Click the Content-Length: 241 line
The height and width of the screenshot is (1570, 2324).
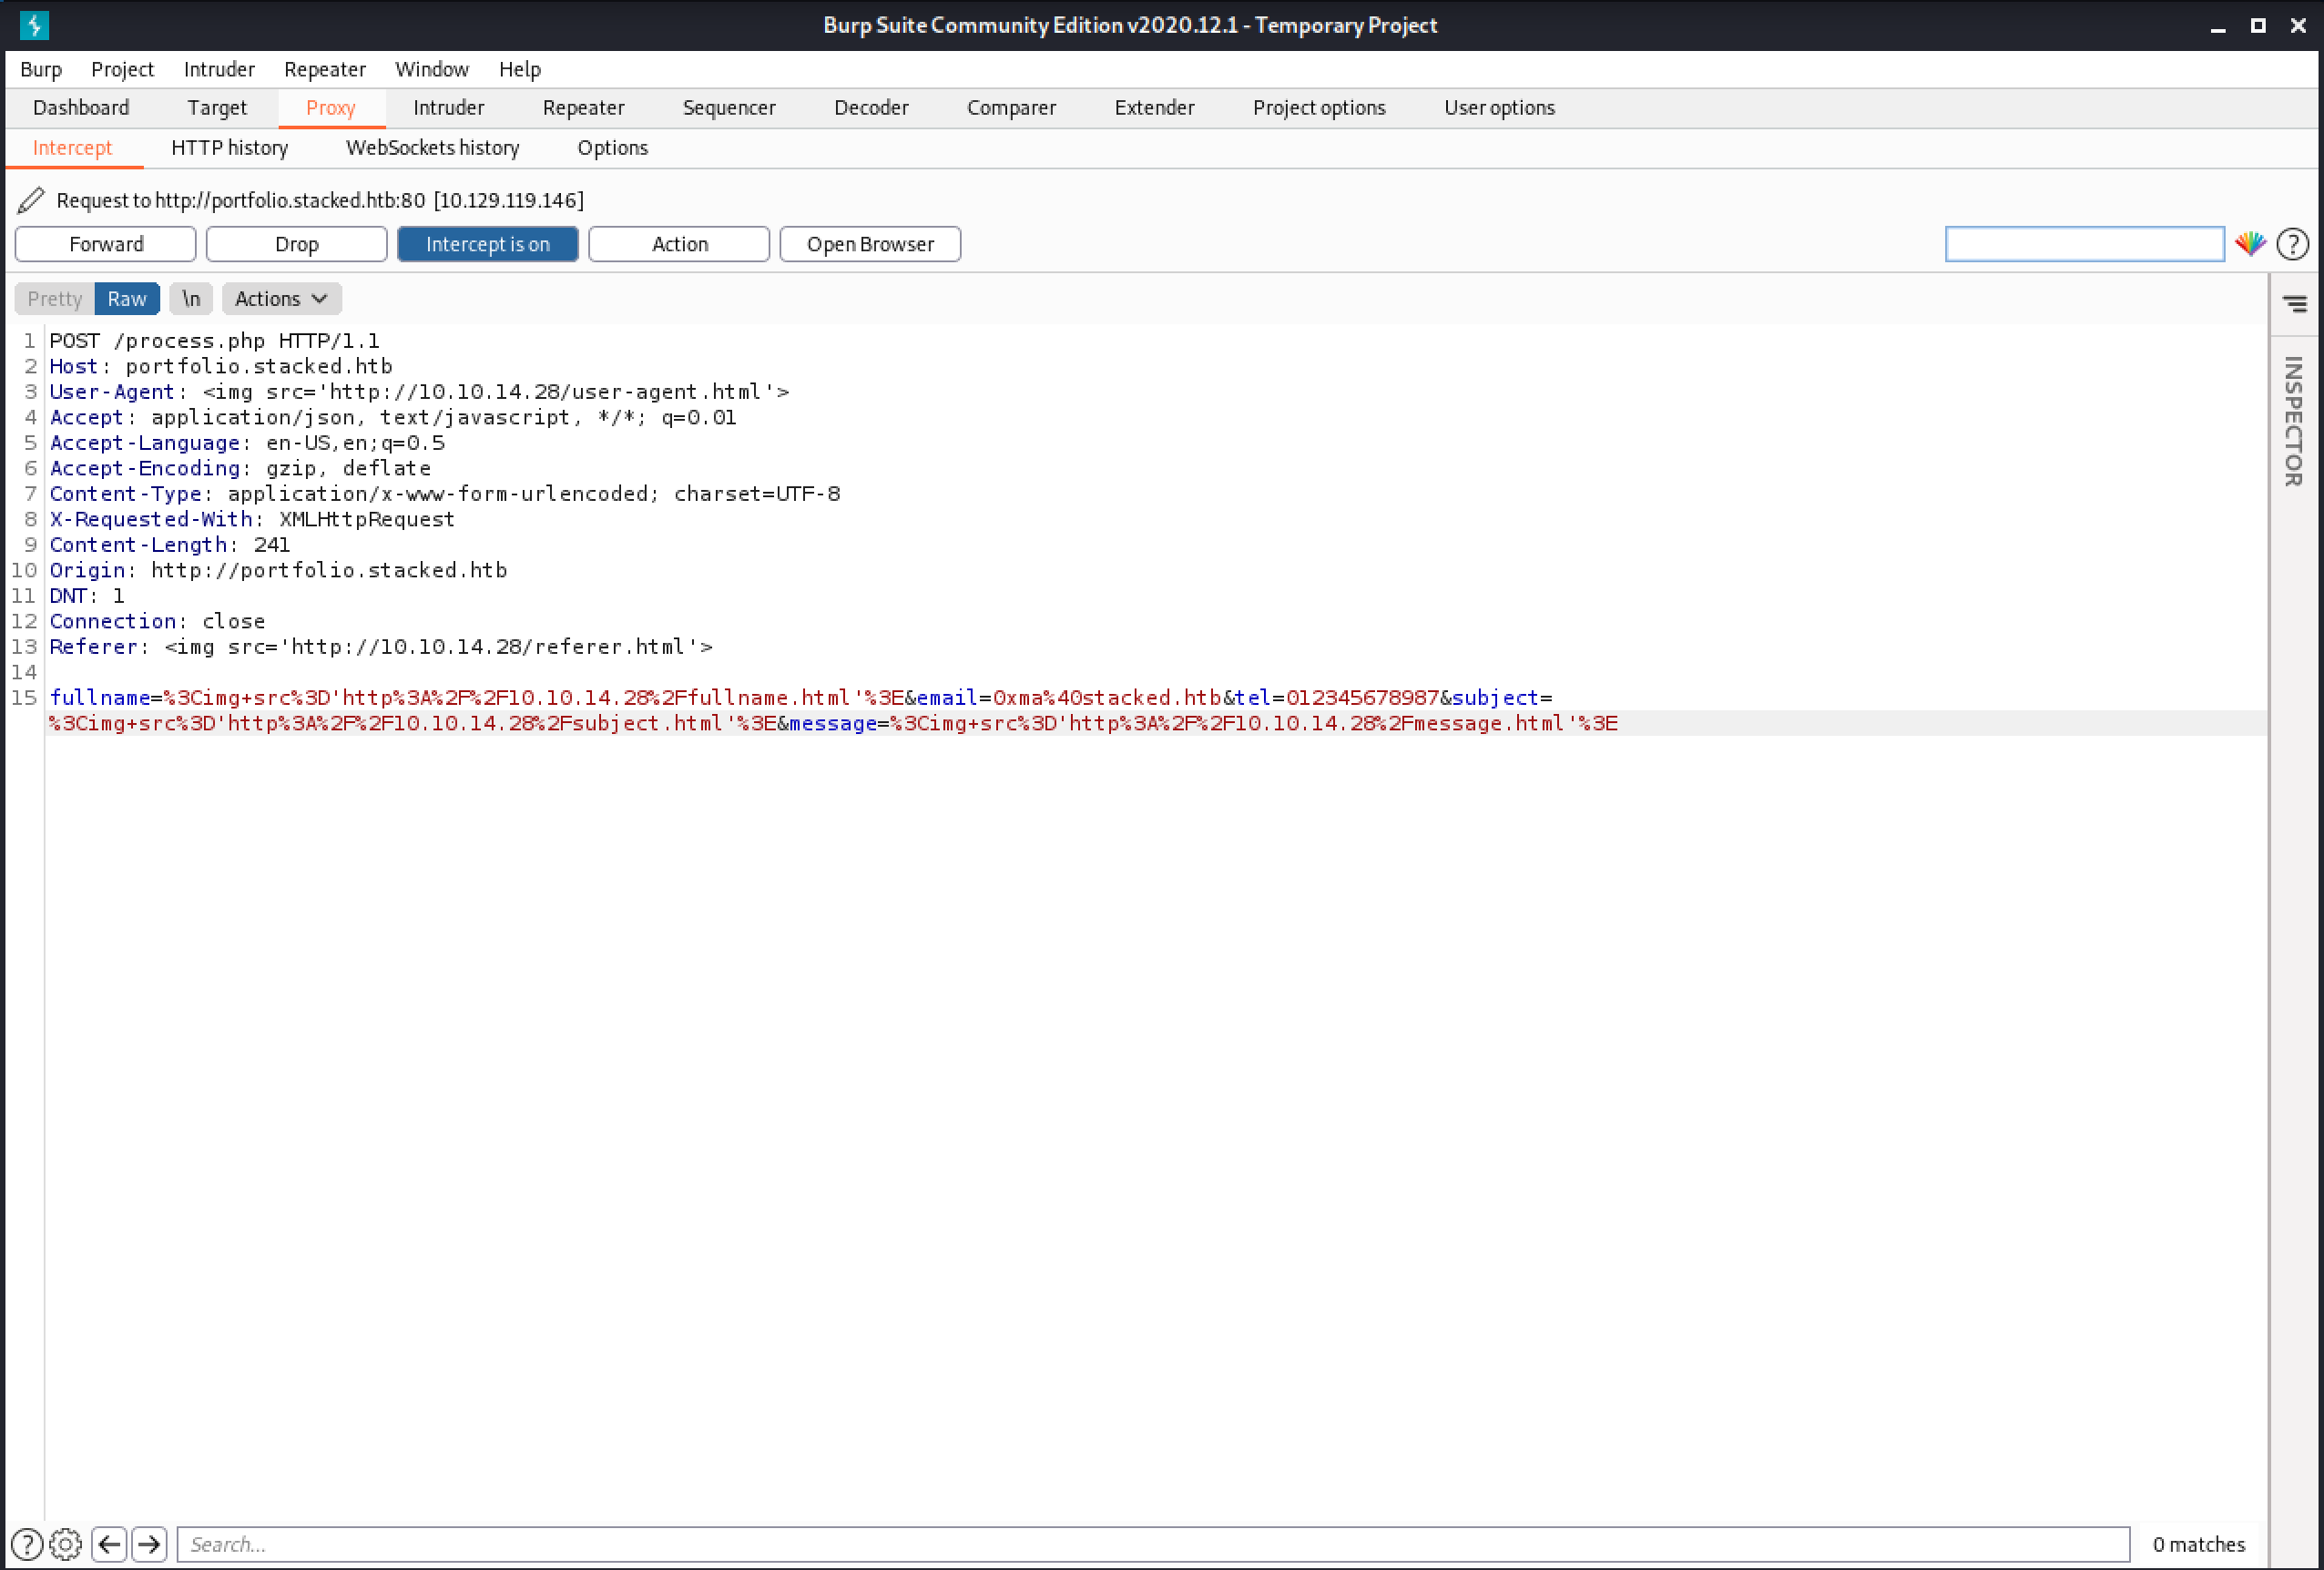click(170, 545)
